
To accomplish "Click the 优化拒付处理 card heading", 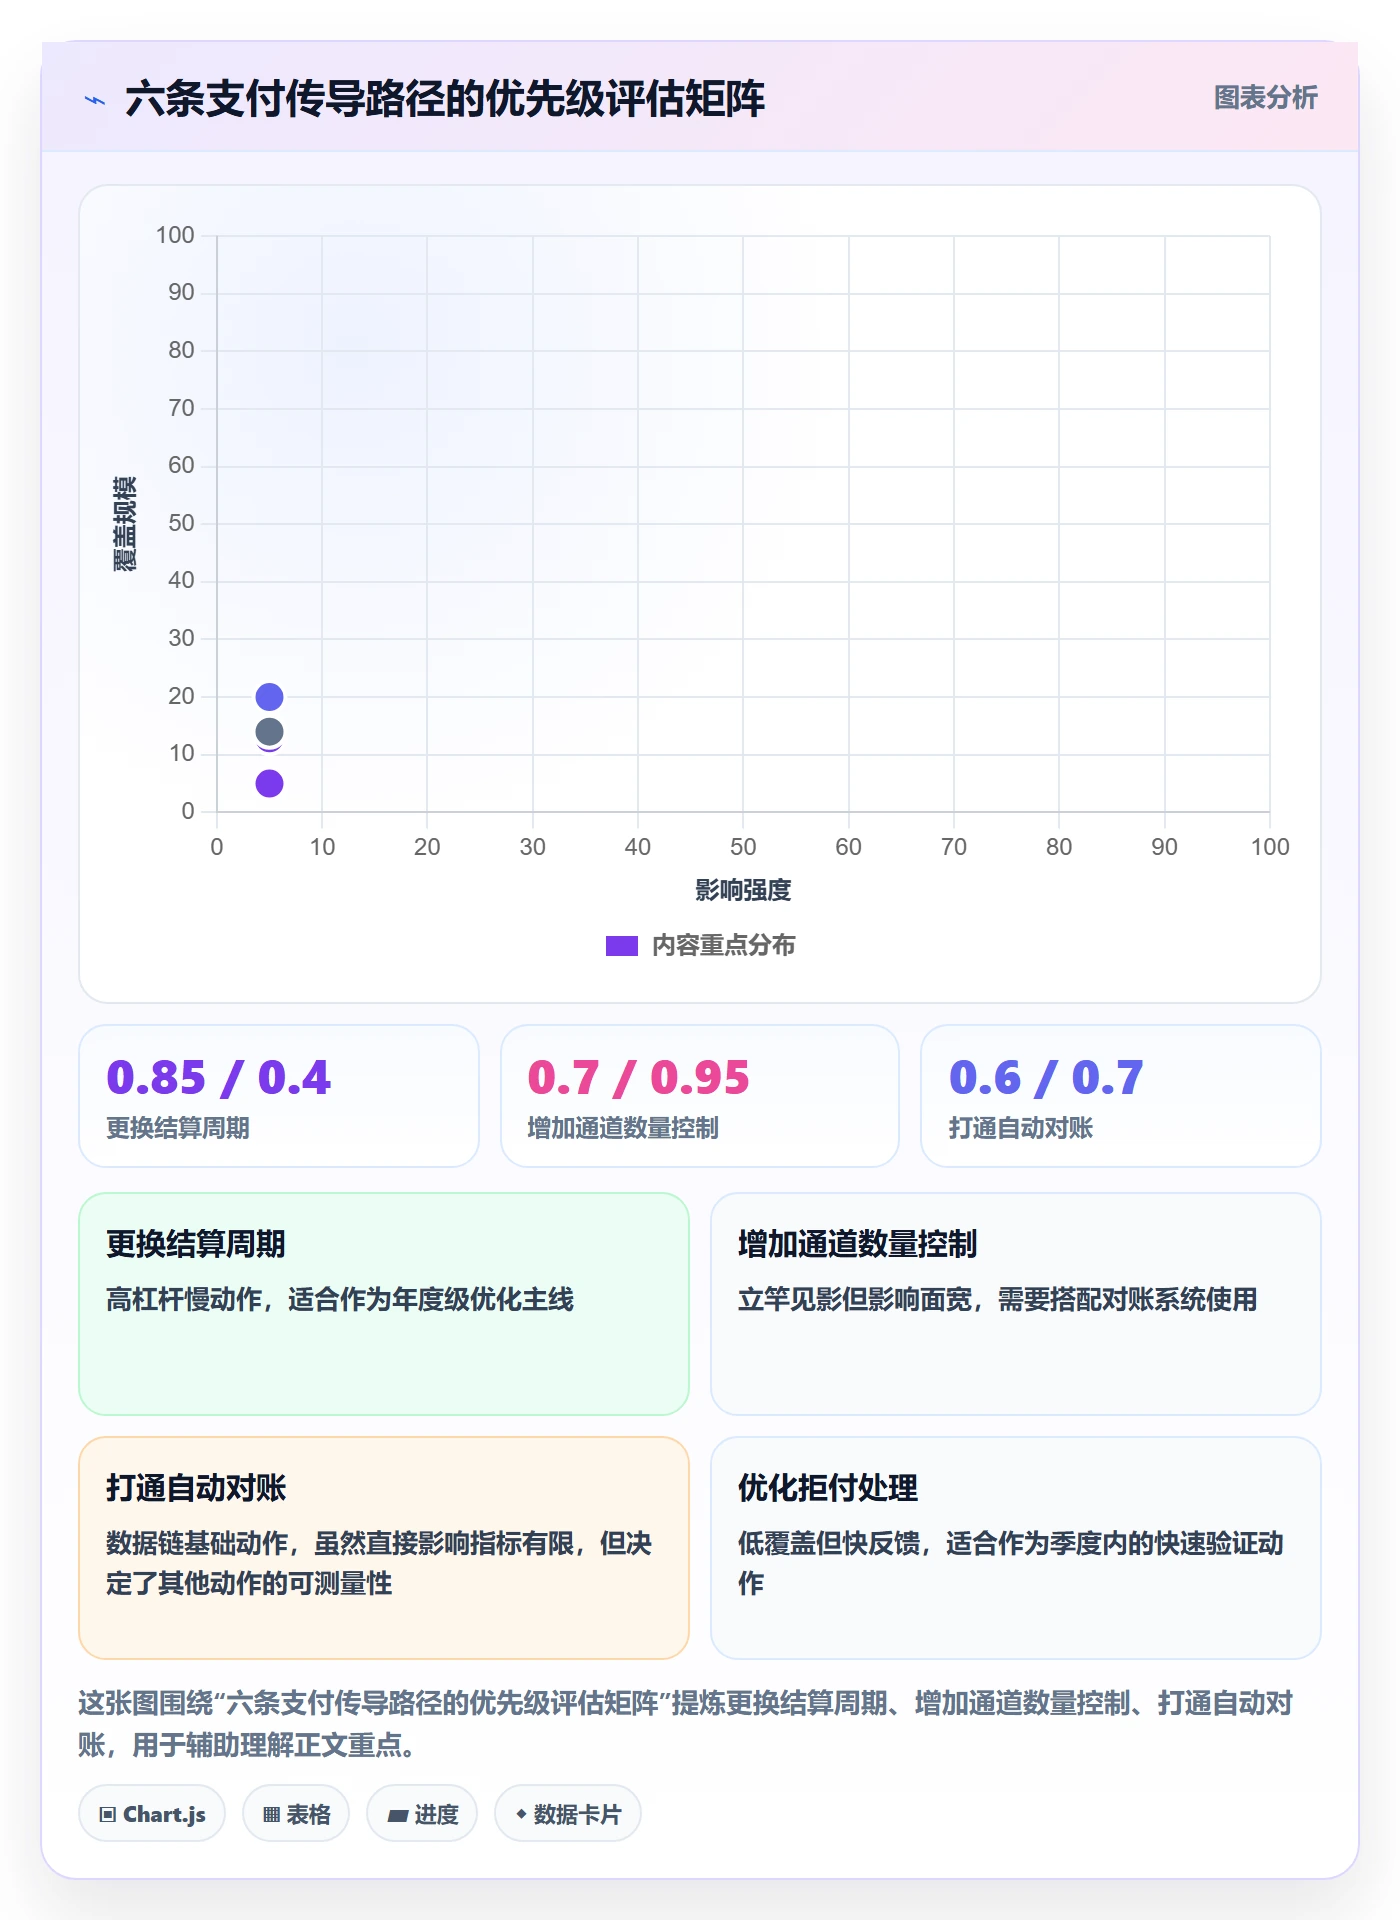I will (828, 1488).
